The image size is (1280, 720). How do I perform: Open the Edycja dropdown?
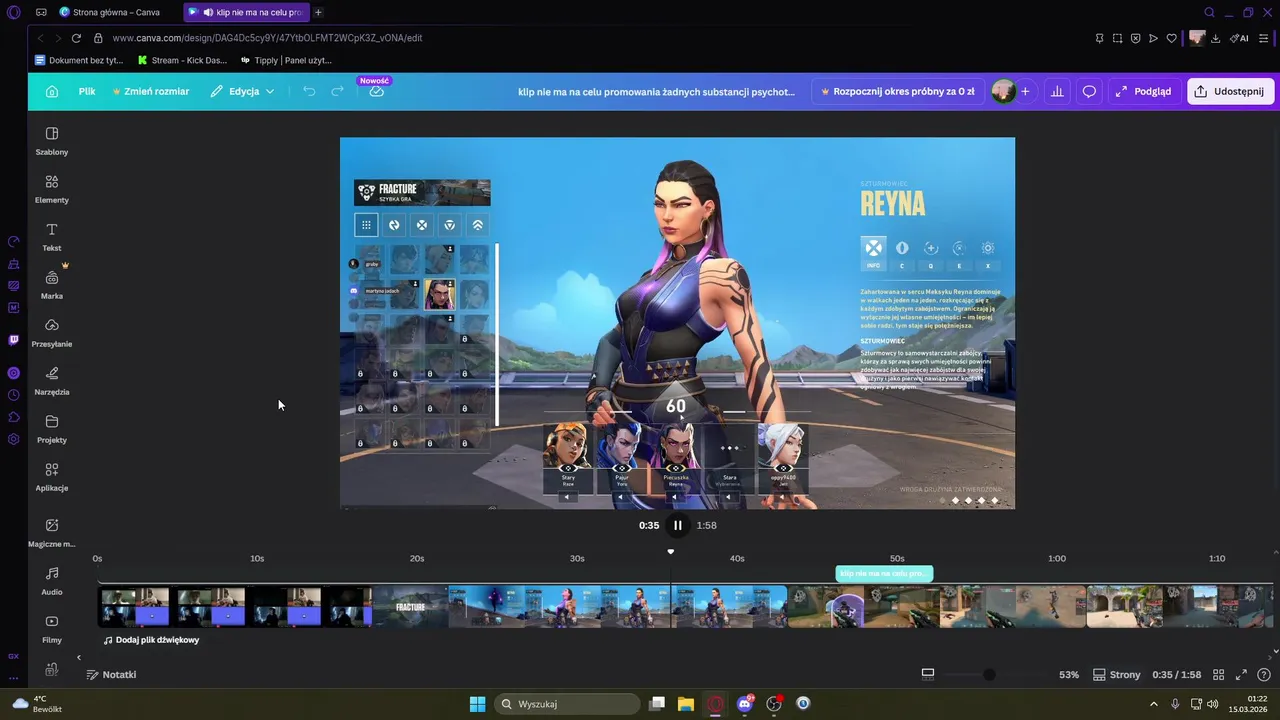point(242,91)
